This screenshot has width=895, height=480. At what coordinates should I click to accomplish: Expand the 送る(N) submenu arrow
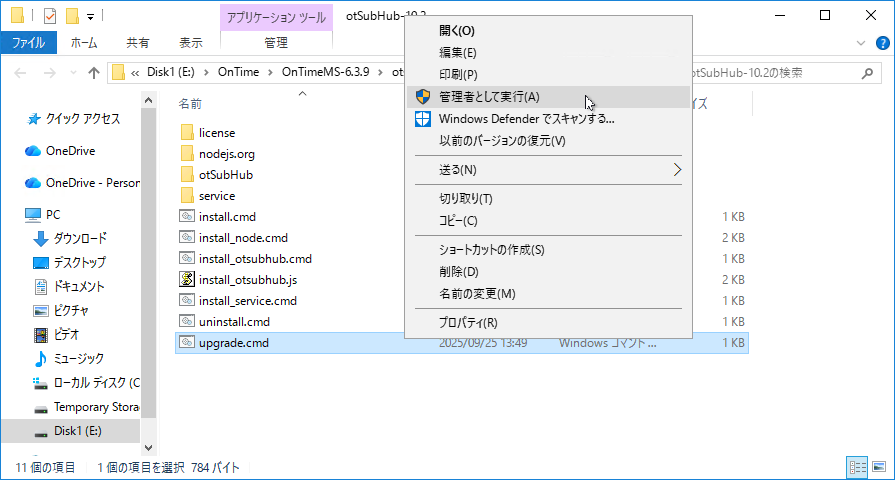pos(677,170)
